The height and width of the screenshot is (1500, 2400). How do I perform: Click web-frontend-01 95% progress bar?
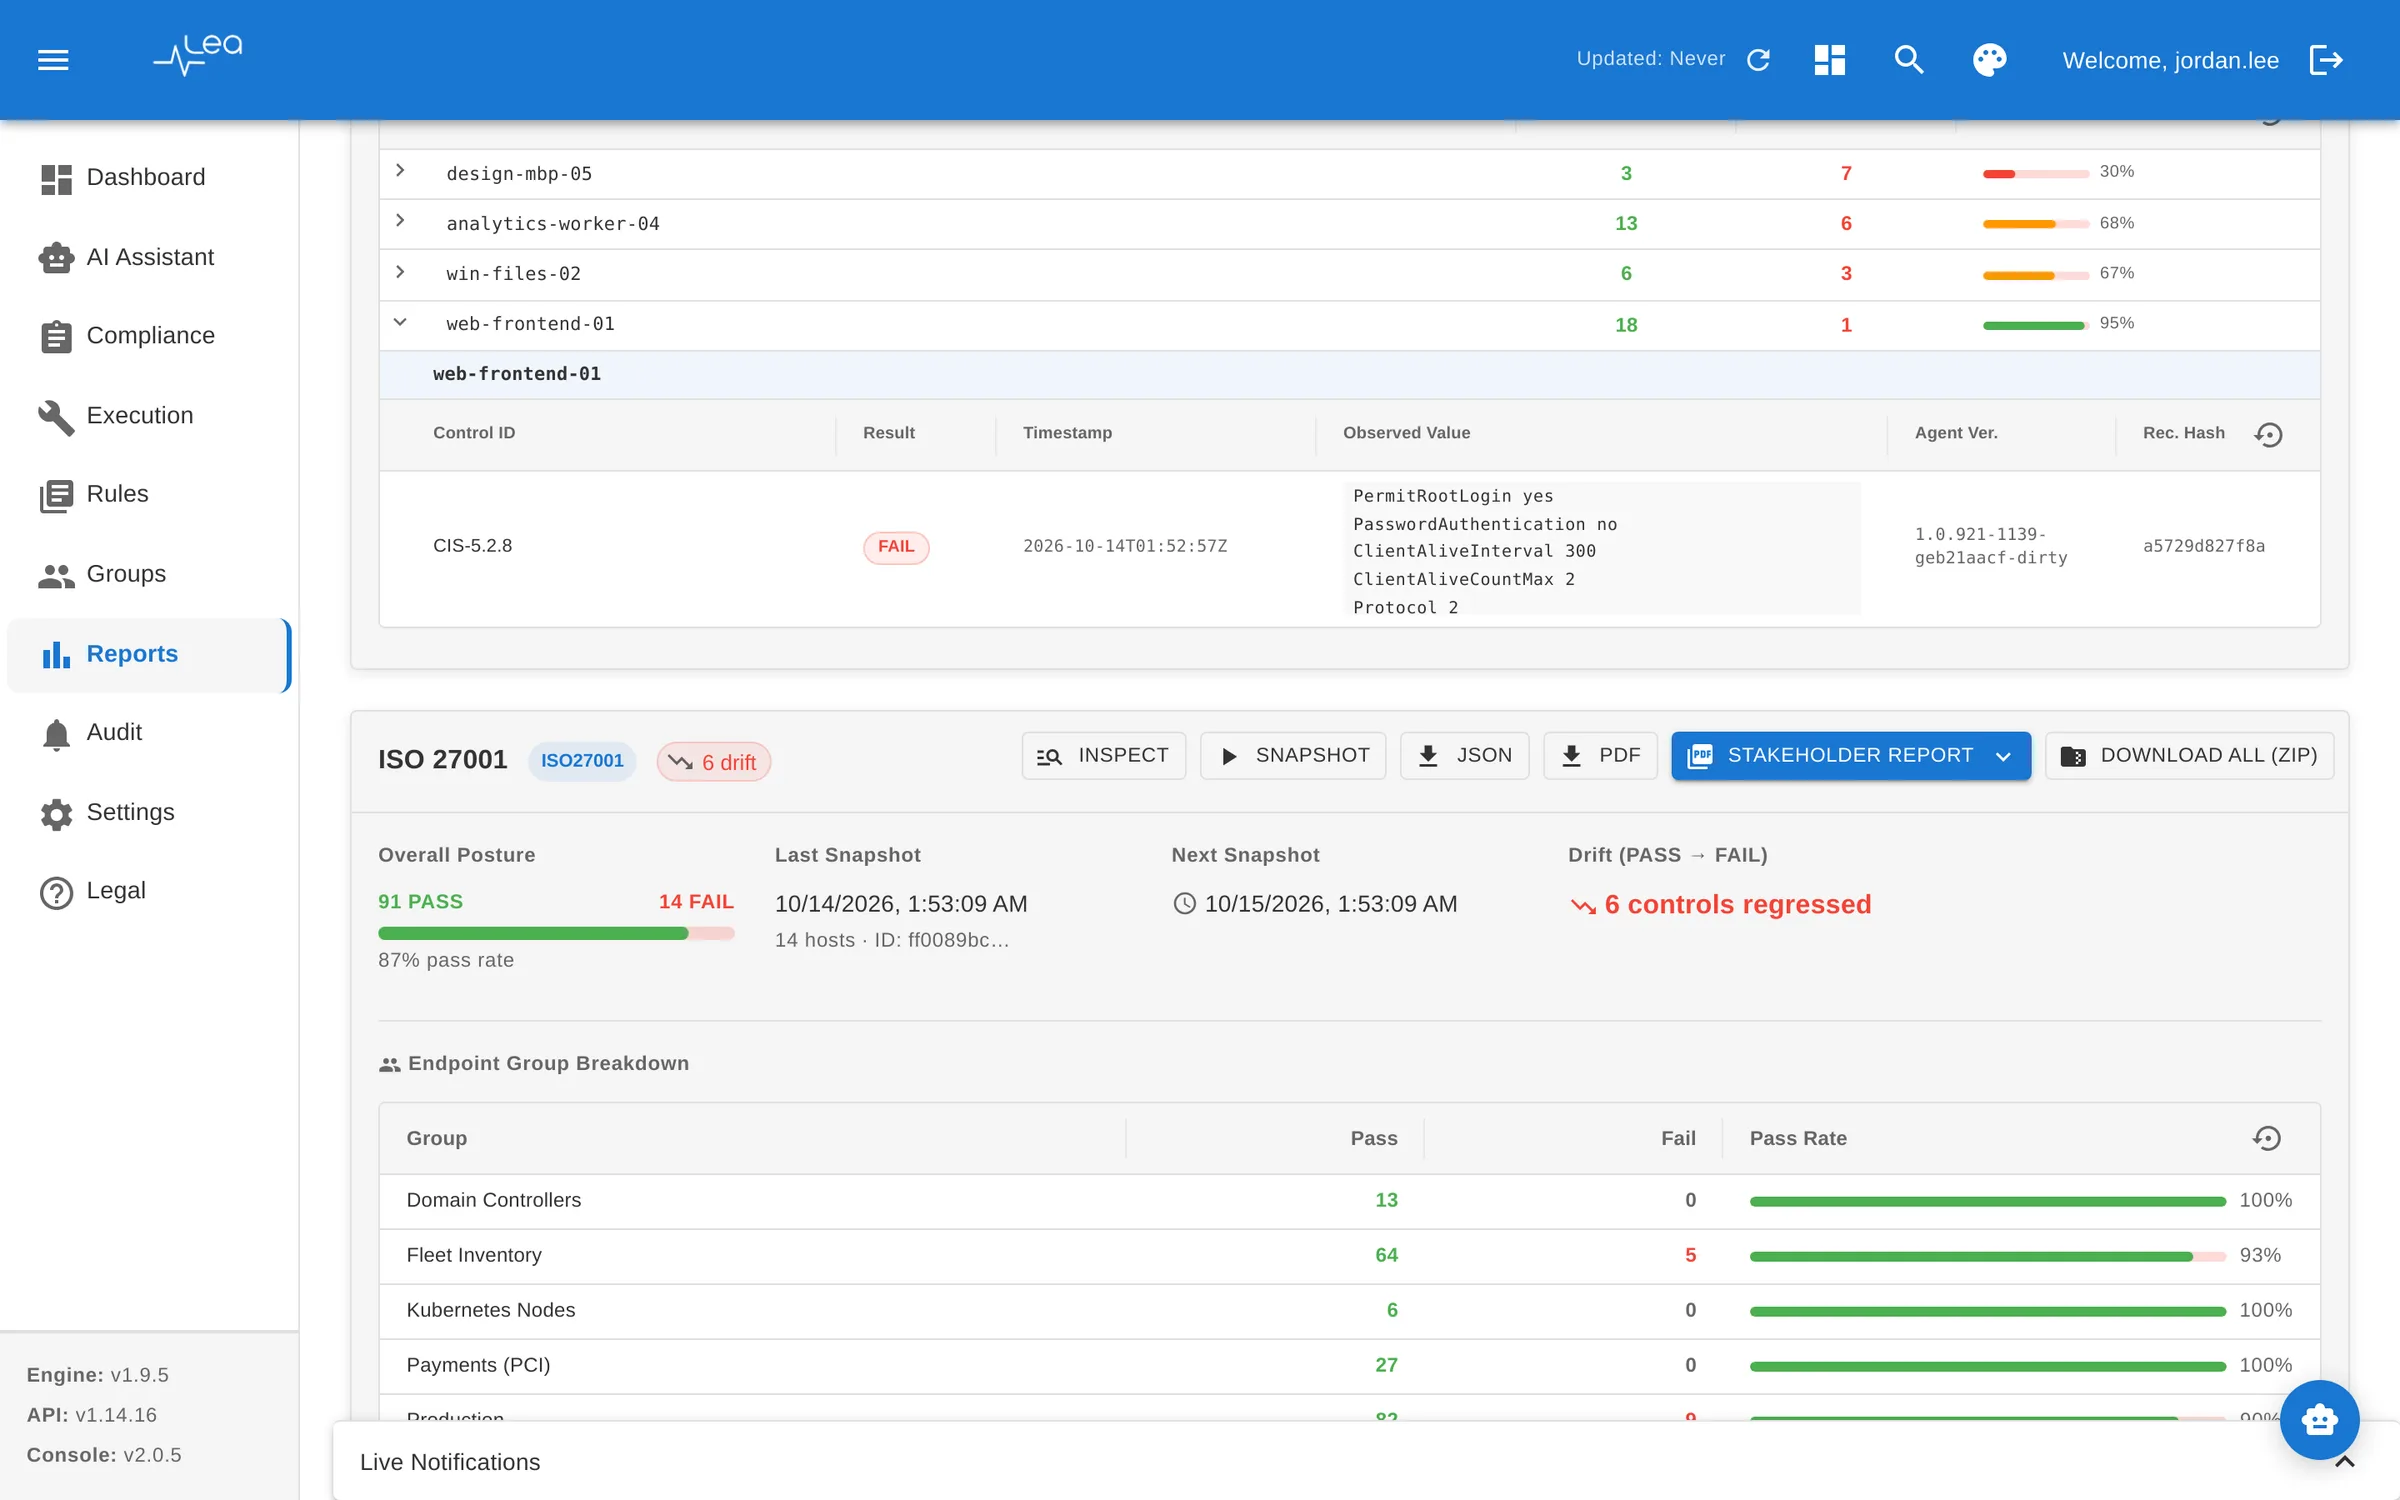coord(2035,325)
